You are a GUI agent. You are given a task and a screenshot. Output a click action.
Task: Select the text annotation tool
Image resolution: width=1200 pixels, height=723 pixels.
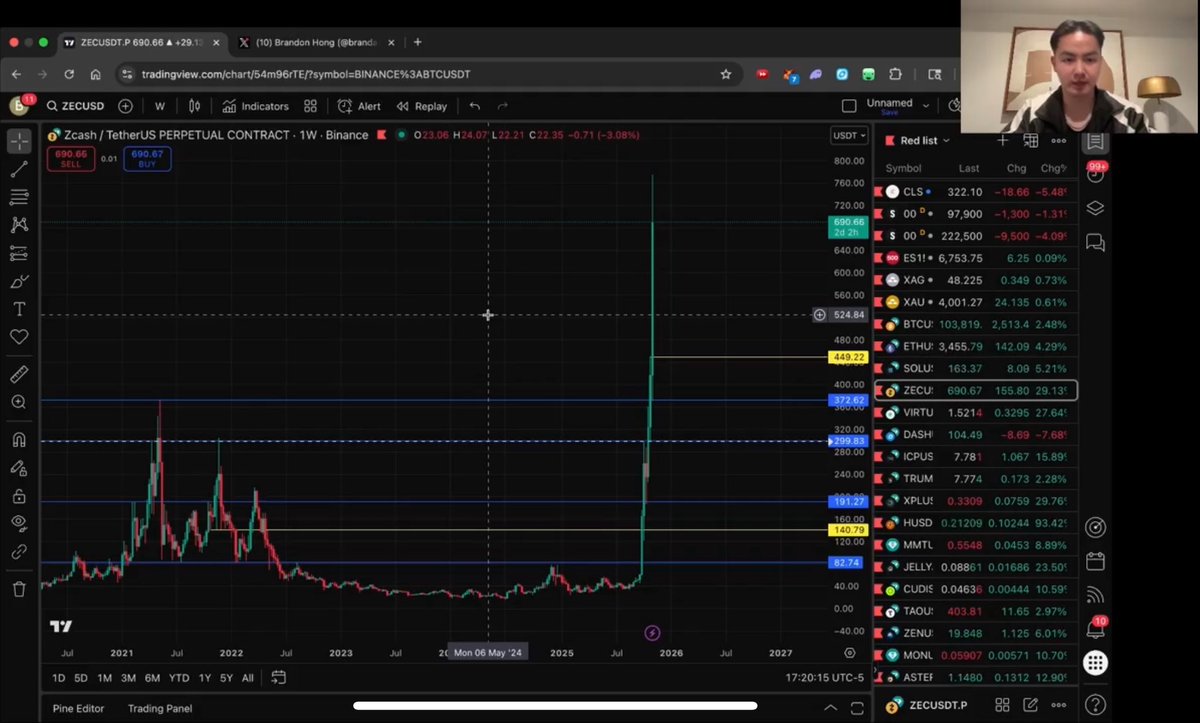point(19,309)
